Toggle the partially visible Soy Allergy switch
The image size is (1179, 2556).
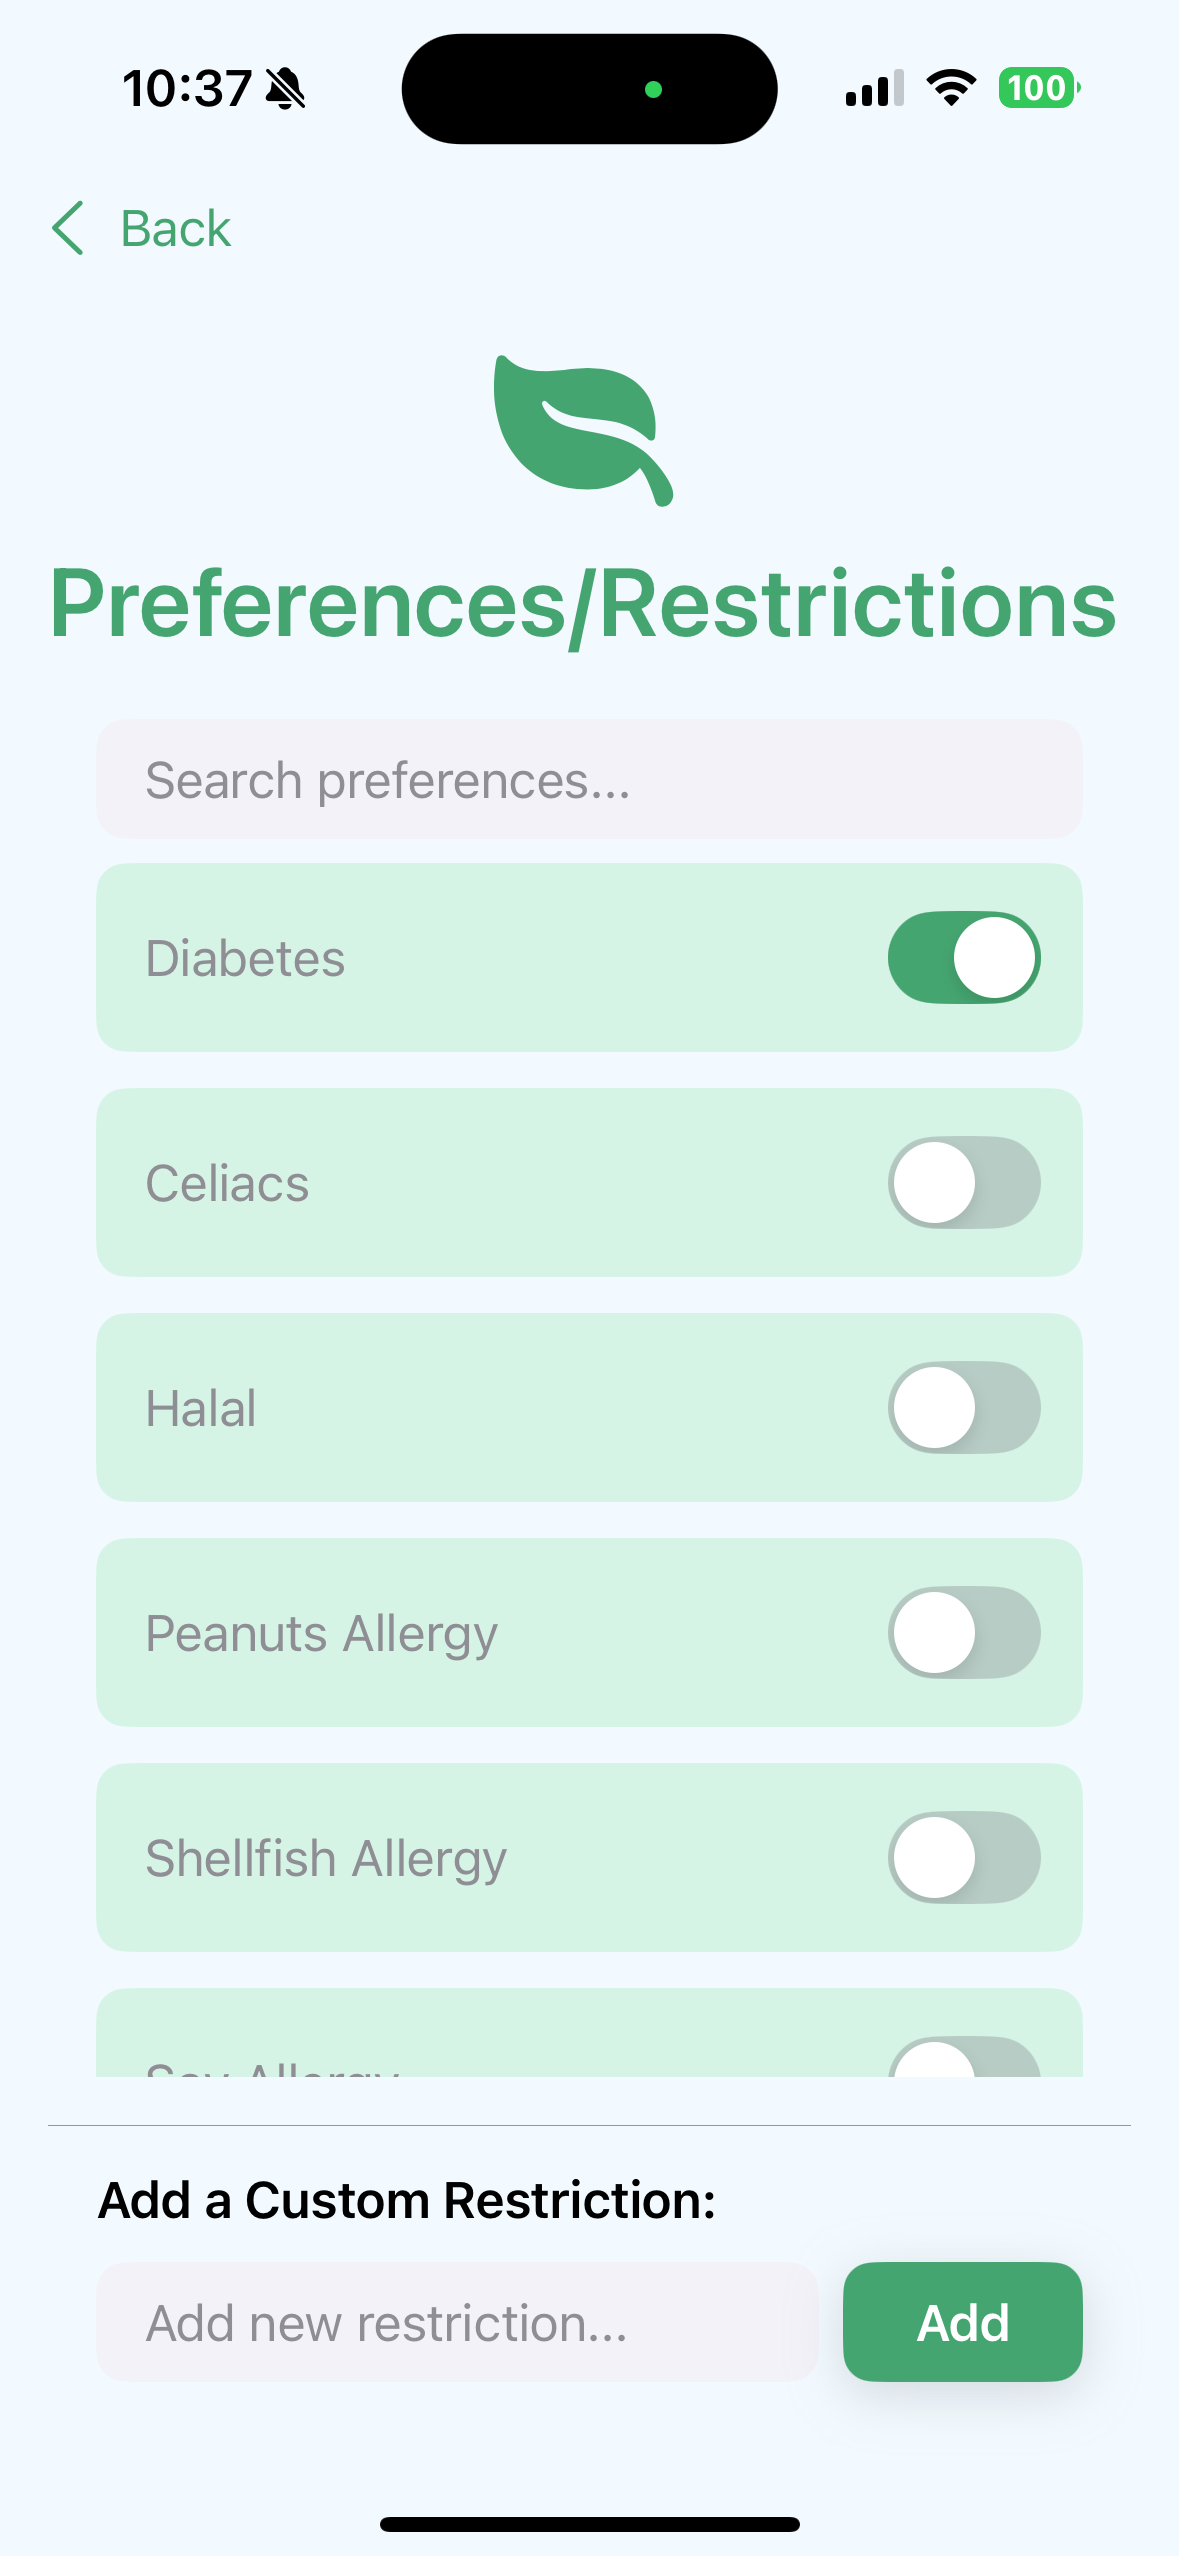pyautogui.click(x=964, y=2057)
